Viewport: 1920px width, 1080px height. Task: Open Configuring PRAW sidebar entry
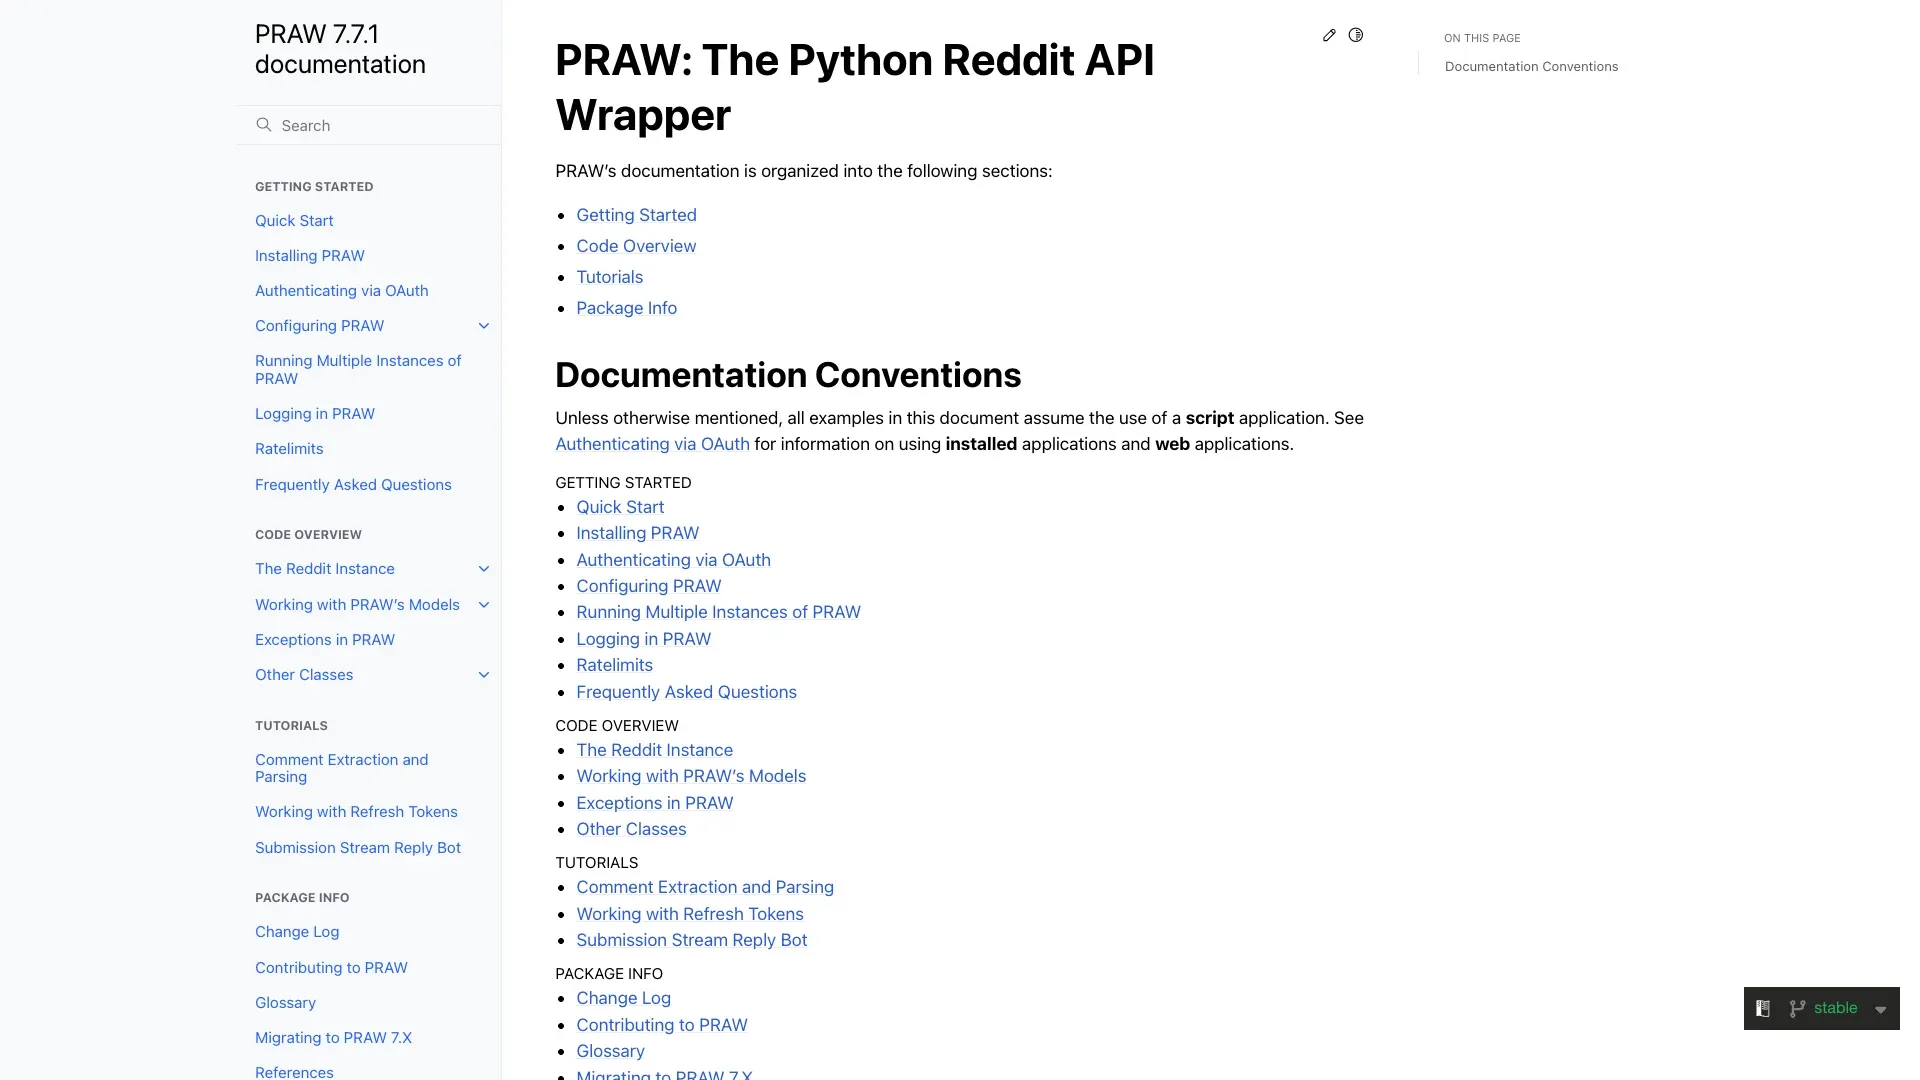(319, 326)
